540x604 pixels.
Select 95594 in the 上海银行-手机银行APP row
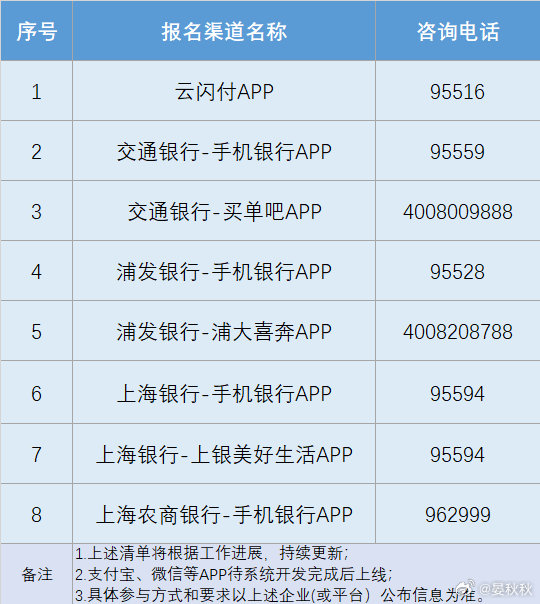[457, 394]
